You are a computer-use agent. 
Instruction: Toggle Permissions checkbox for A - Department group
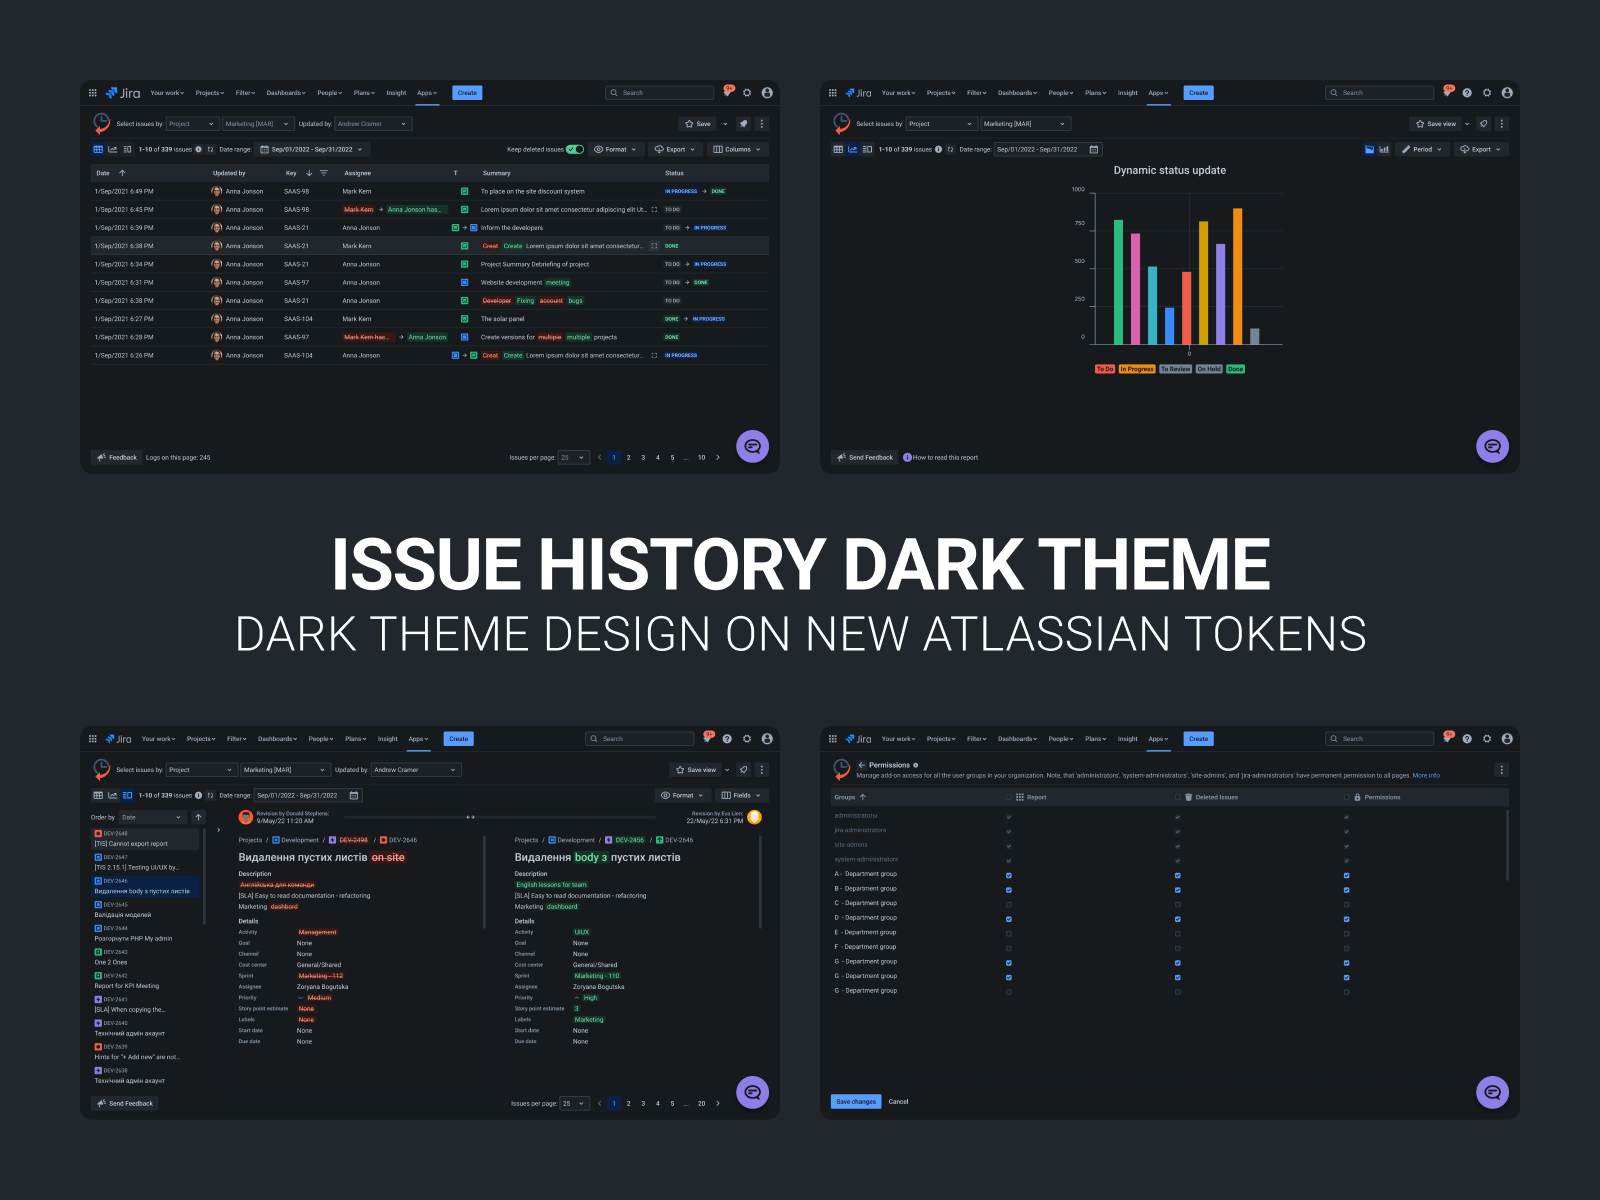point(1346,875)
